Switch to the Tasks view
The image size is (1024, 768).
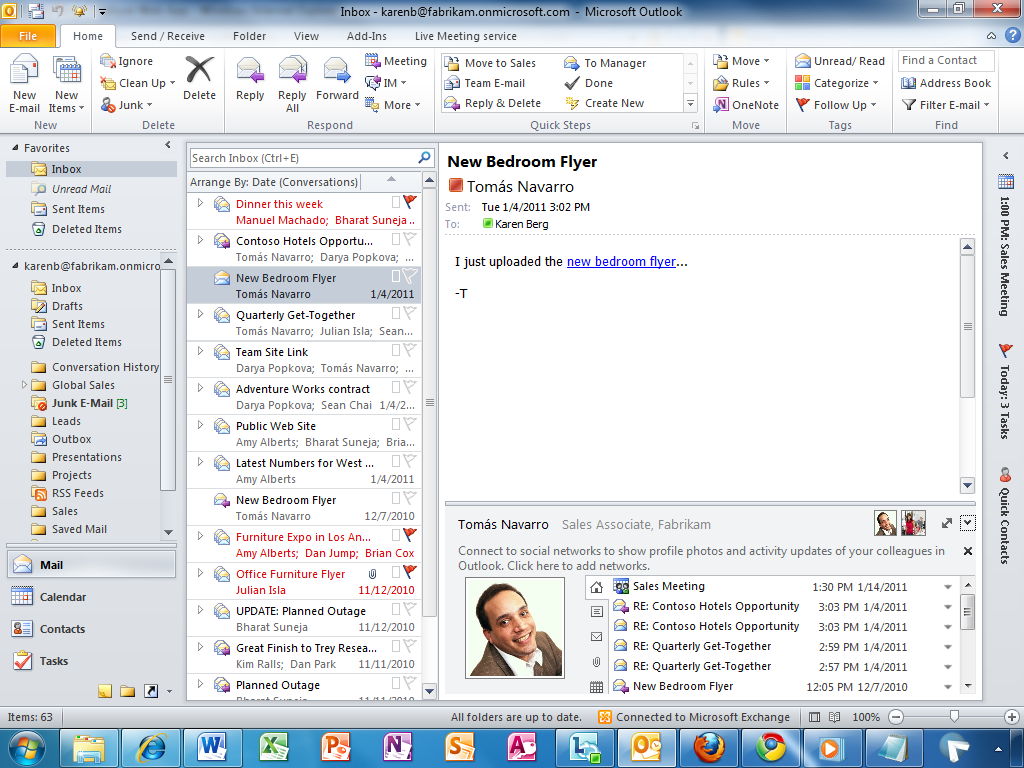(91, 661)
